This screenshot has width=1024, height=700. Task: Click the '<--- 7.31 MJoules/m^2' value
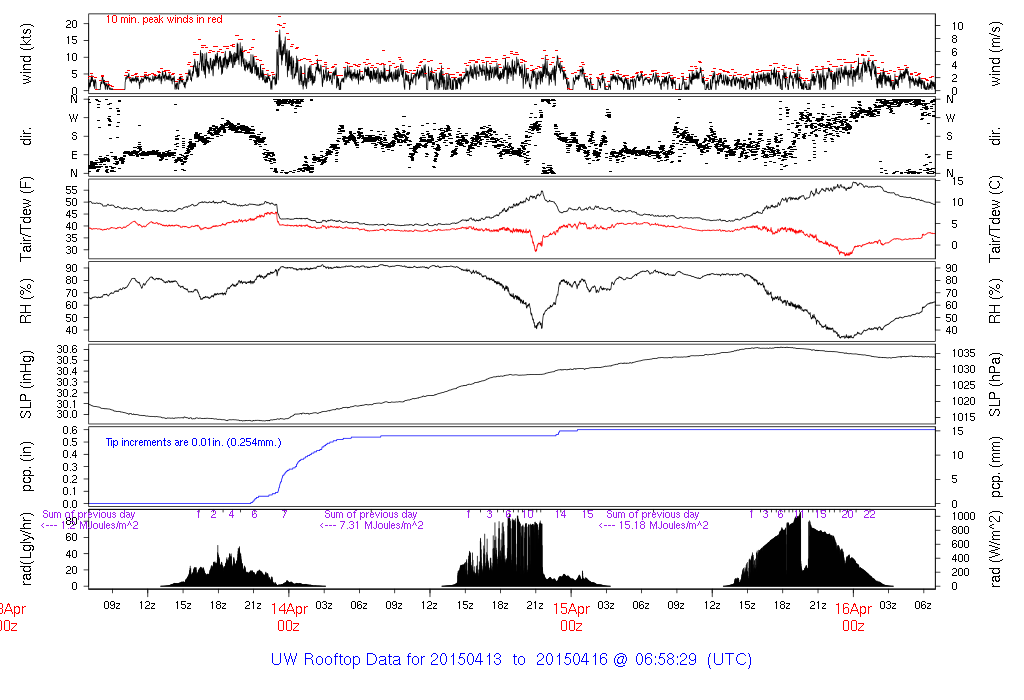click(x=372, y=525)
